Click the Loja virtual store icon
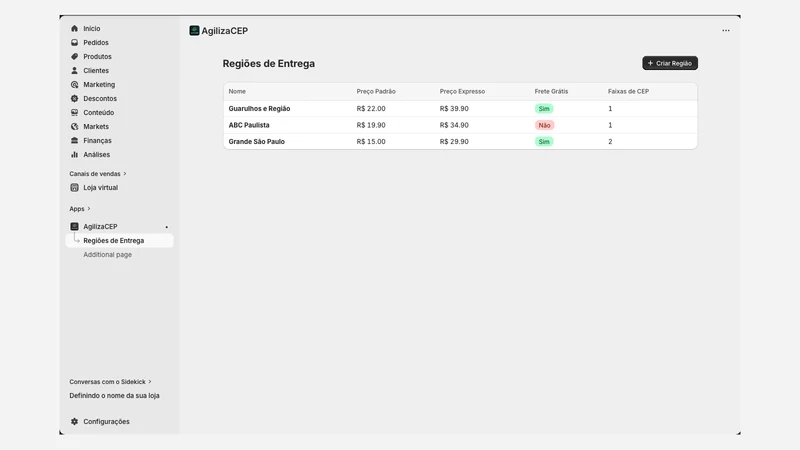Screen dimensions: 800x450 74,188
